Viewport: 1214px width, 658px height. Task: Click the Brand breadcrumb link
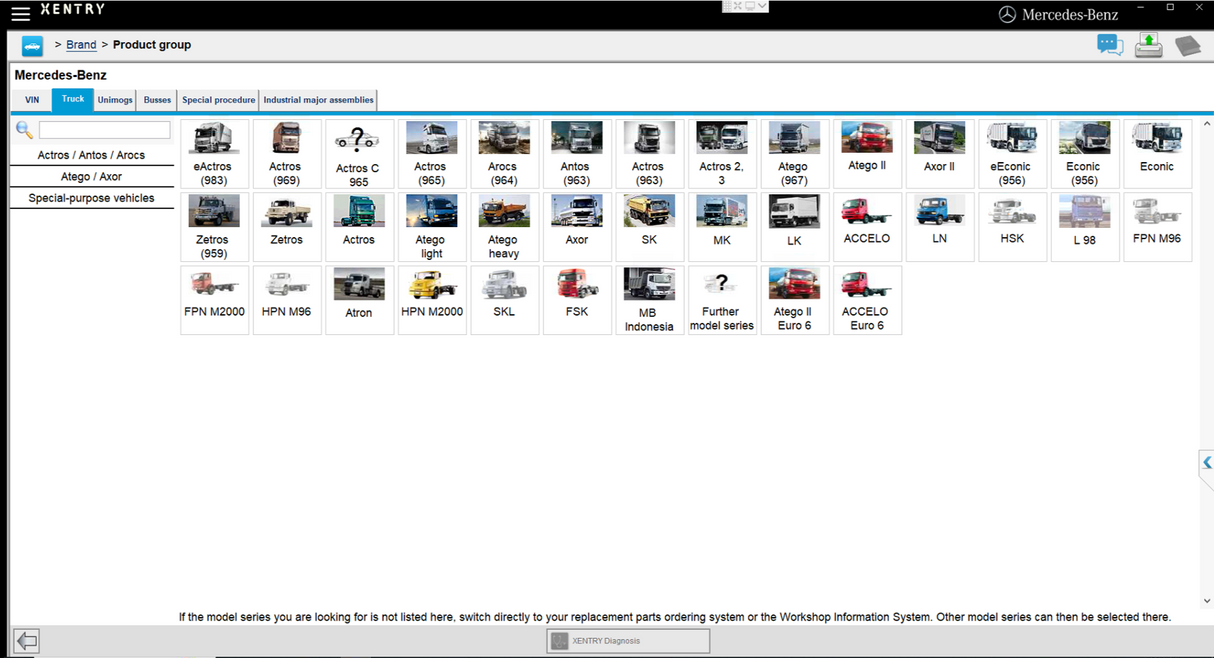[81, 45]
